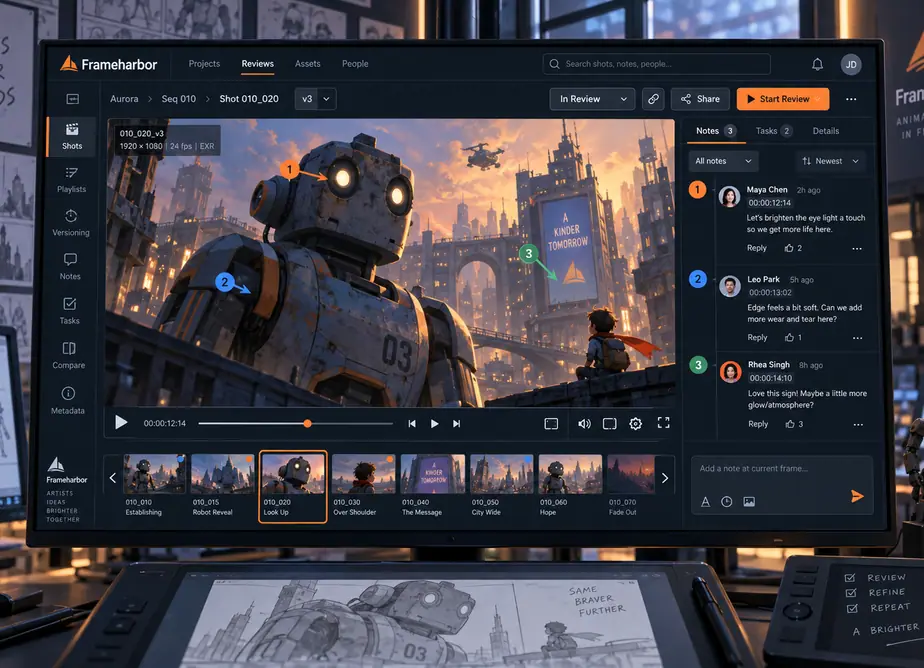The height and width of the screenshot is (668, 924).
Task: Open the In Review status dropdown
Action: coord(592,99)
